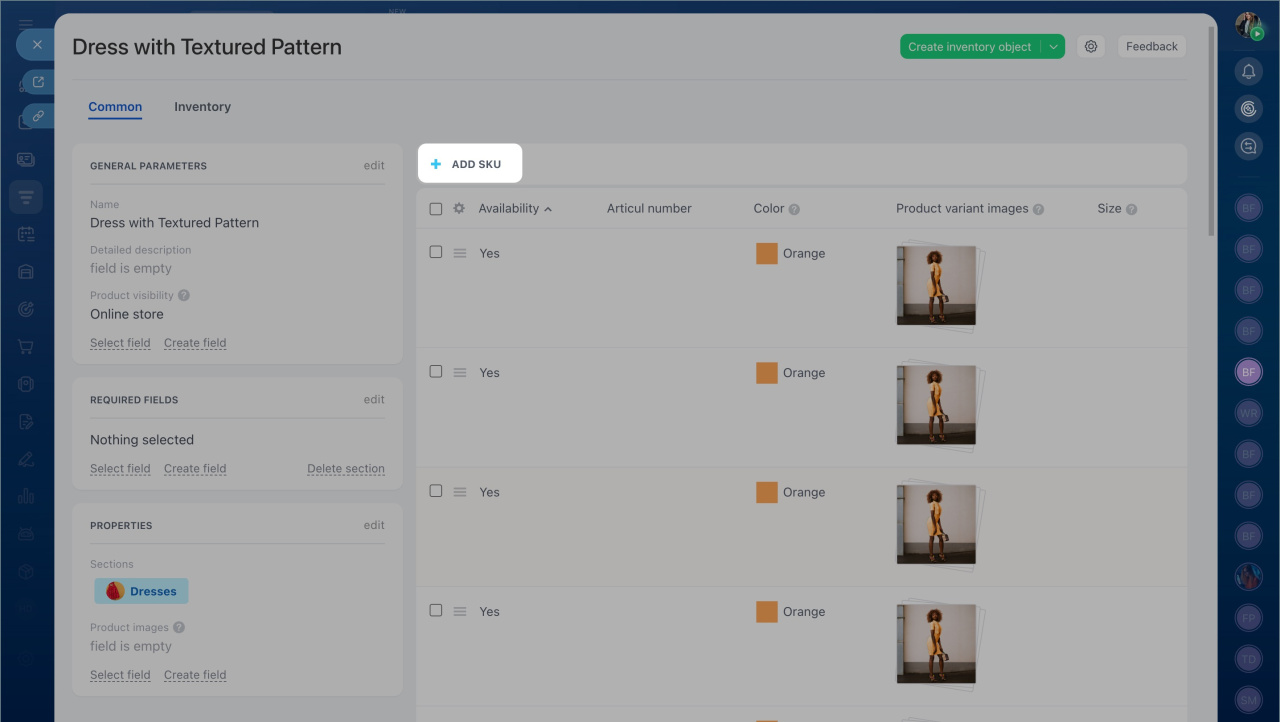This screenshot has width=1280, height=722.
Task: Open settings gear next to Feedback
Action: click(1091, 47)
